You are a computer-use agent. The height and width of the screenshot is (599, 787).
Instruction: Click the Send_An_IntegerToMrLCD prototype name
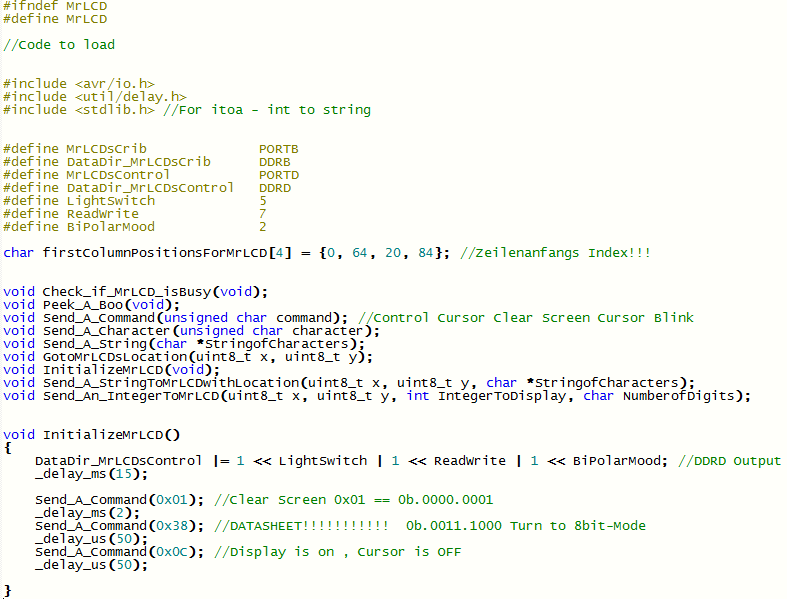click(131, 396)
